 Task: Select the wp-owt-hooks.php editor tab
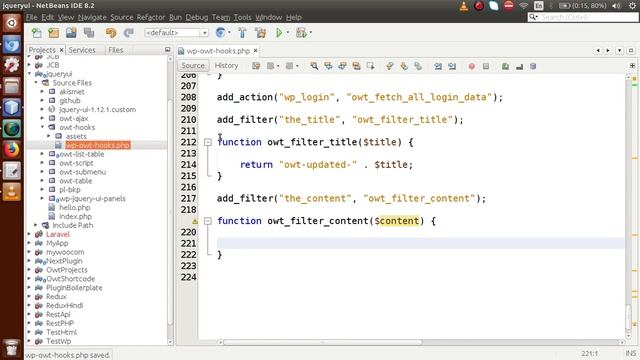[x=218, y=51]
